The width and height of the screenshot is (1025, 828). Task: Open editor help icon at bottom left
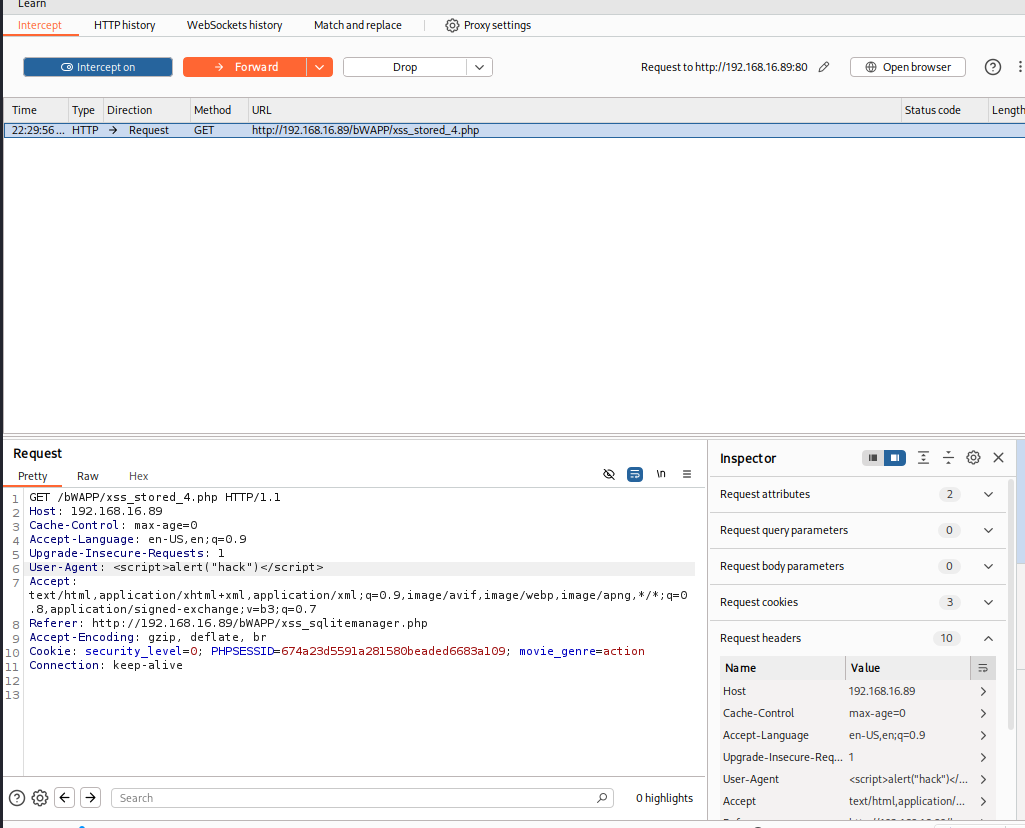pyautogui.click(x=17, y=798)
